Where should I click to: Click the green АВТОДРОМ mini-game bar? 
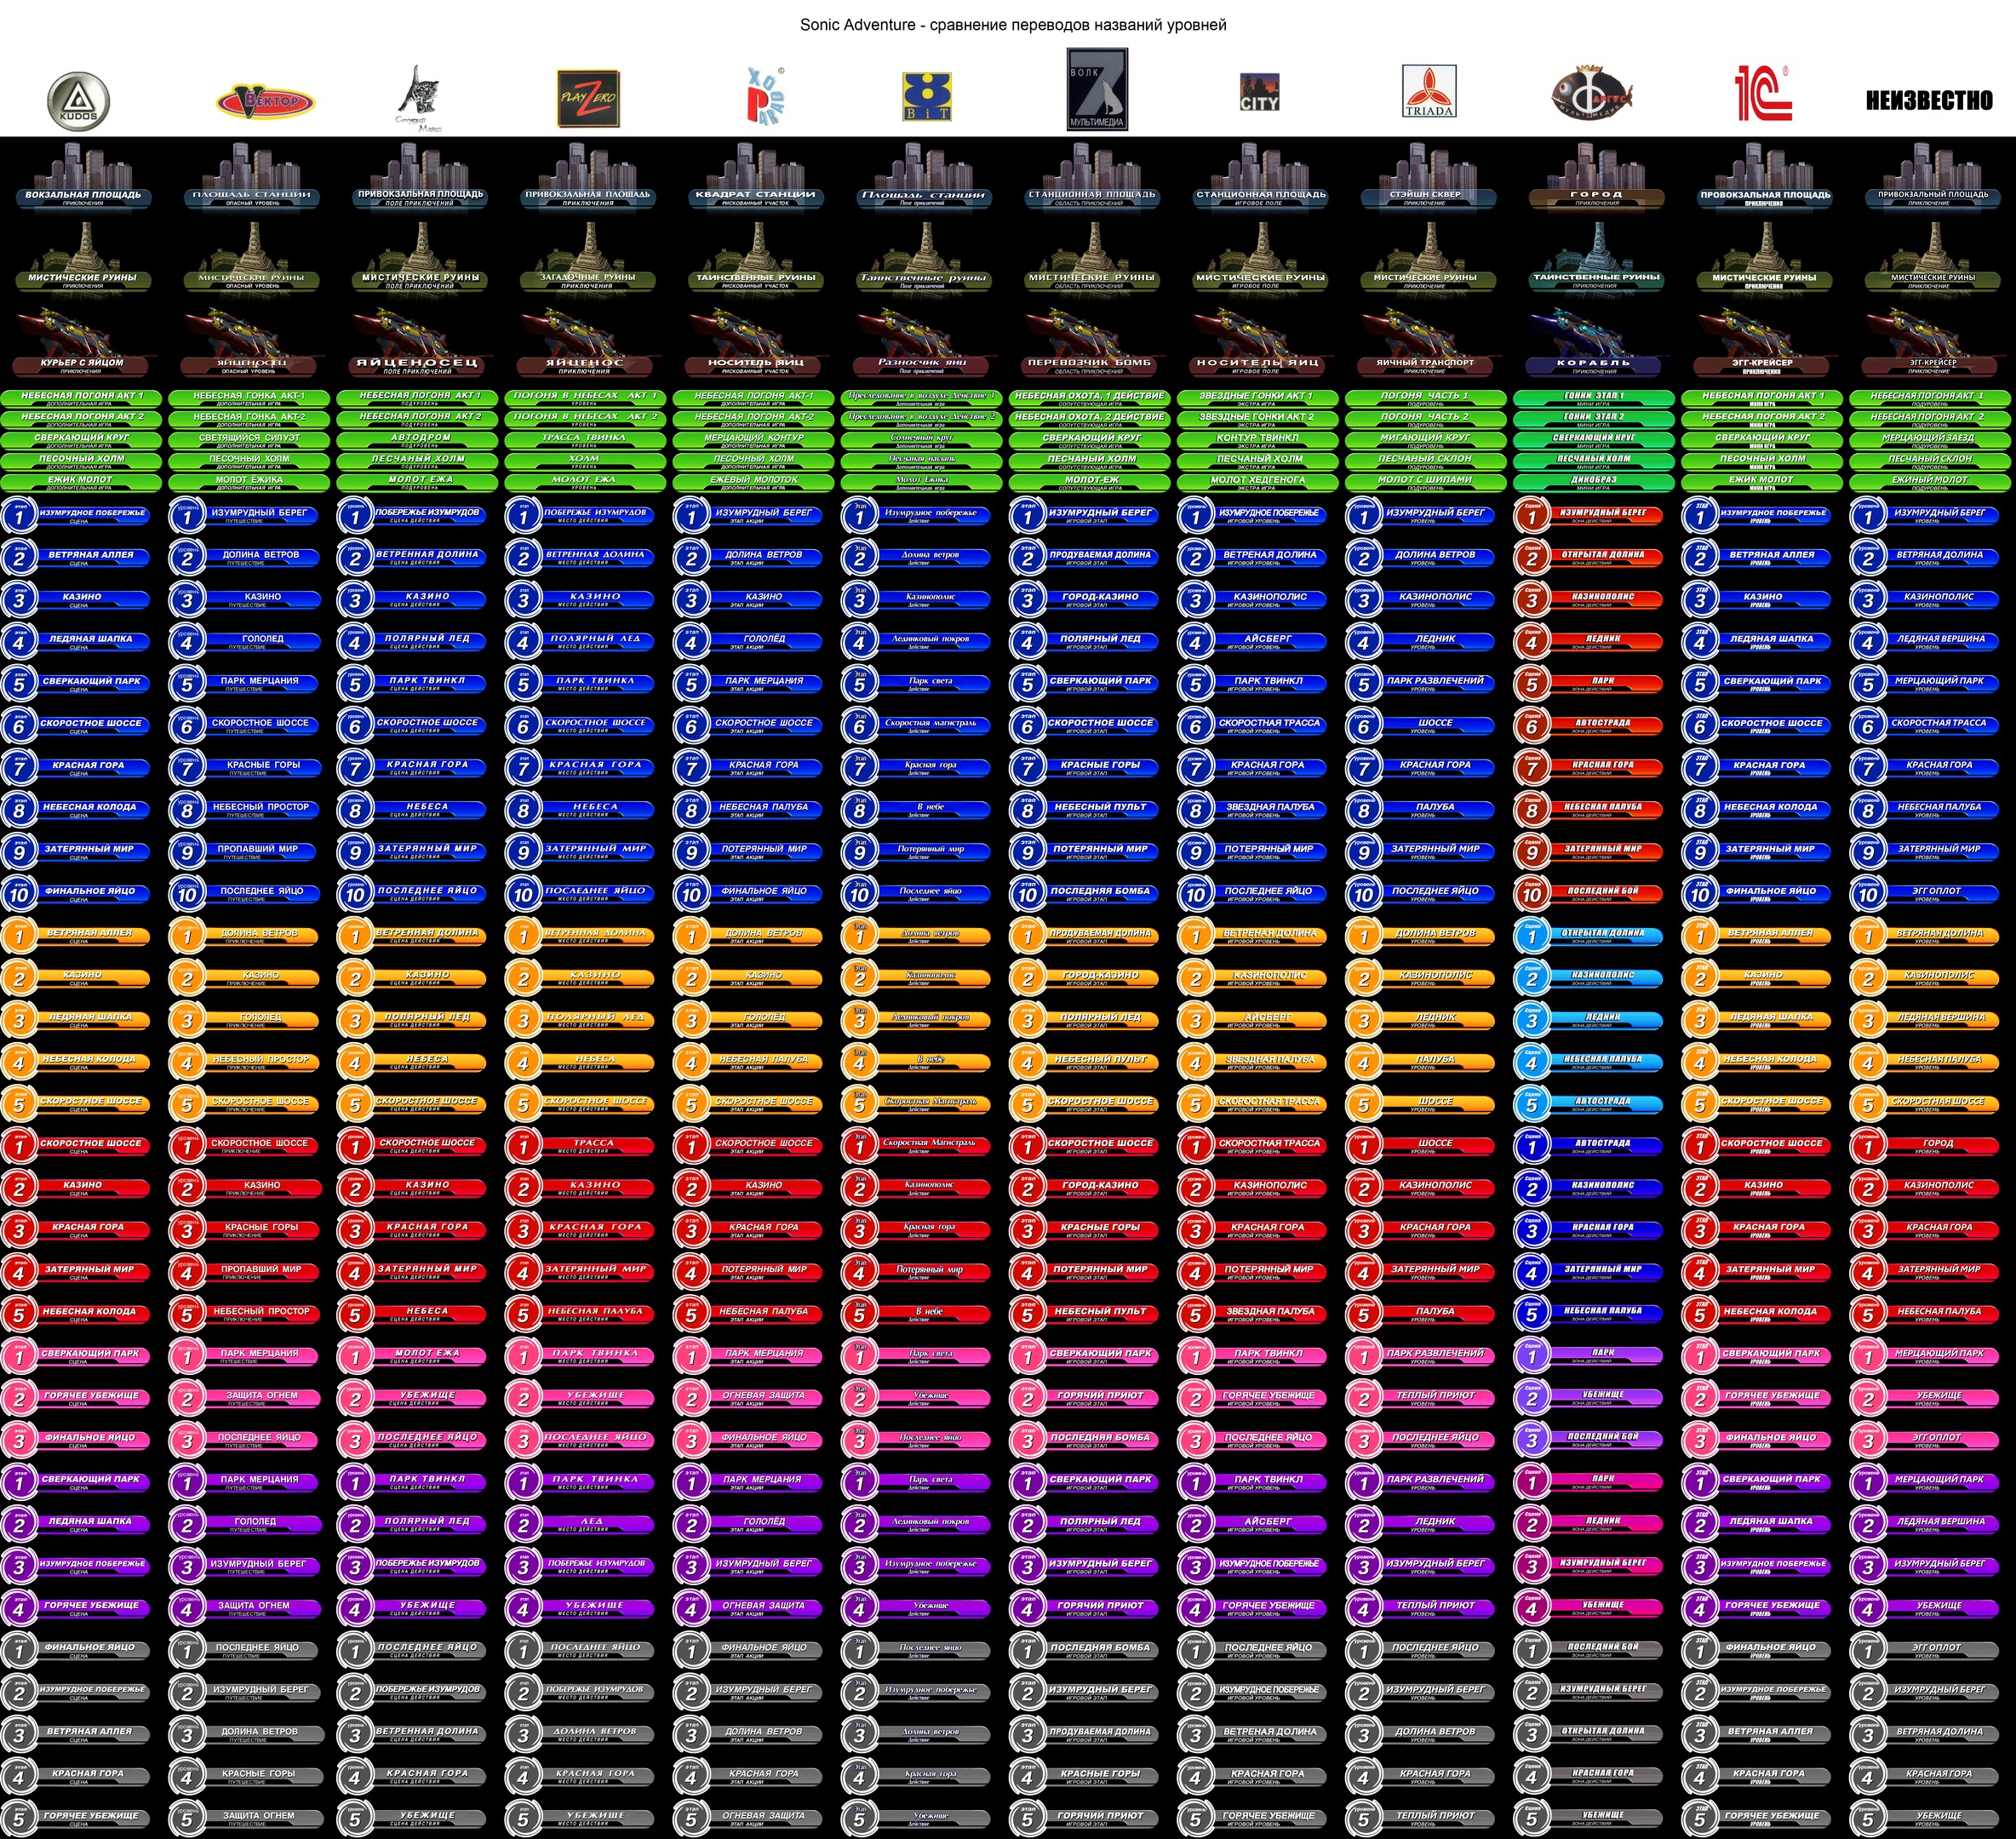(x=420, y=438)
